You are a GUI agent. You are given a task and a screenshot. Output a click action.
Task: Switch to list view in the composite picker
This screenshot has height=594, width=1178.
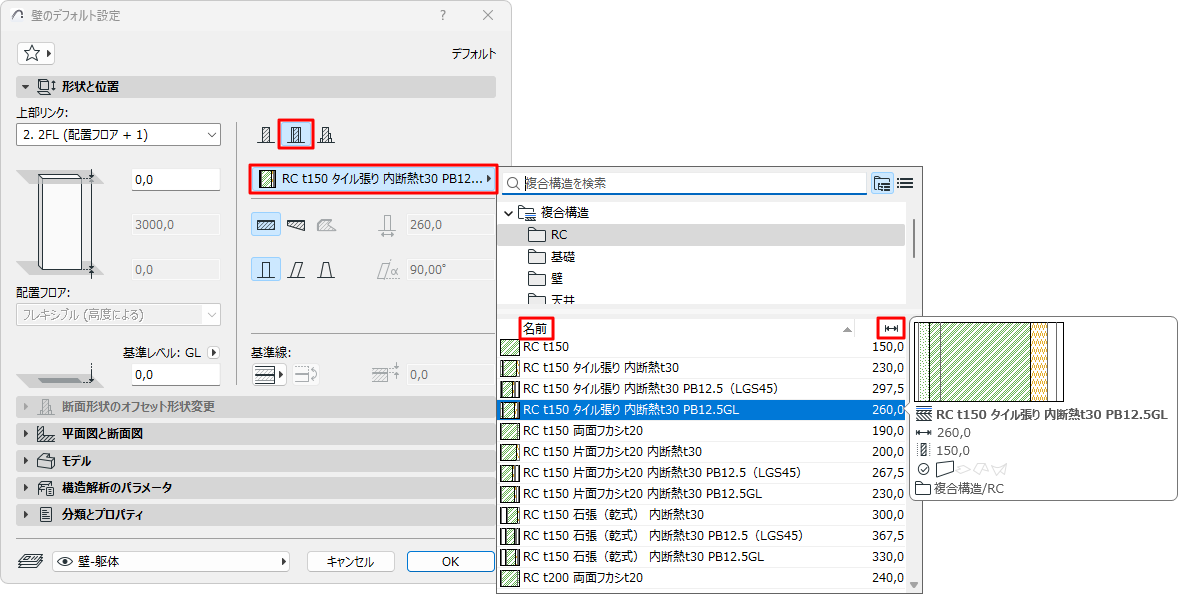[x=905, y=183]
